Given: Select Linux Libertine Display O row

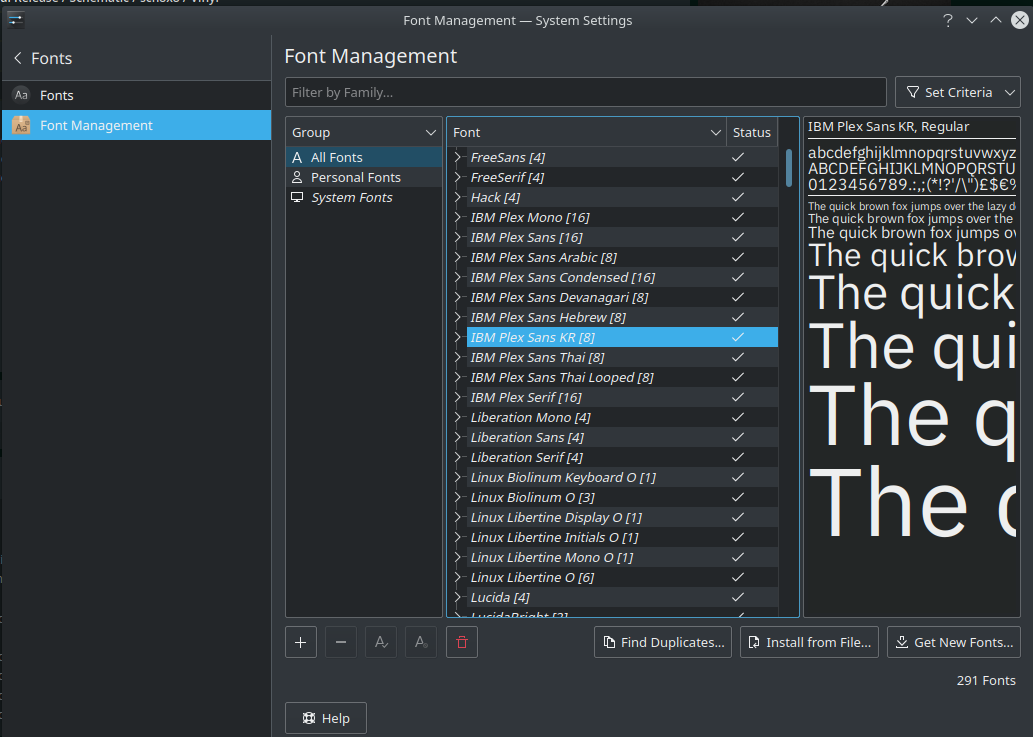Looking at the screenshot, I should pos(623,517).
